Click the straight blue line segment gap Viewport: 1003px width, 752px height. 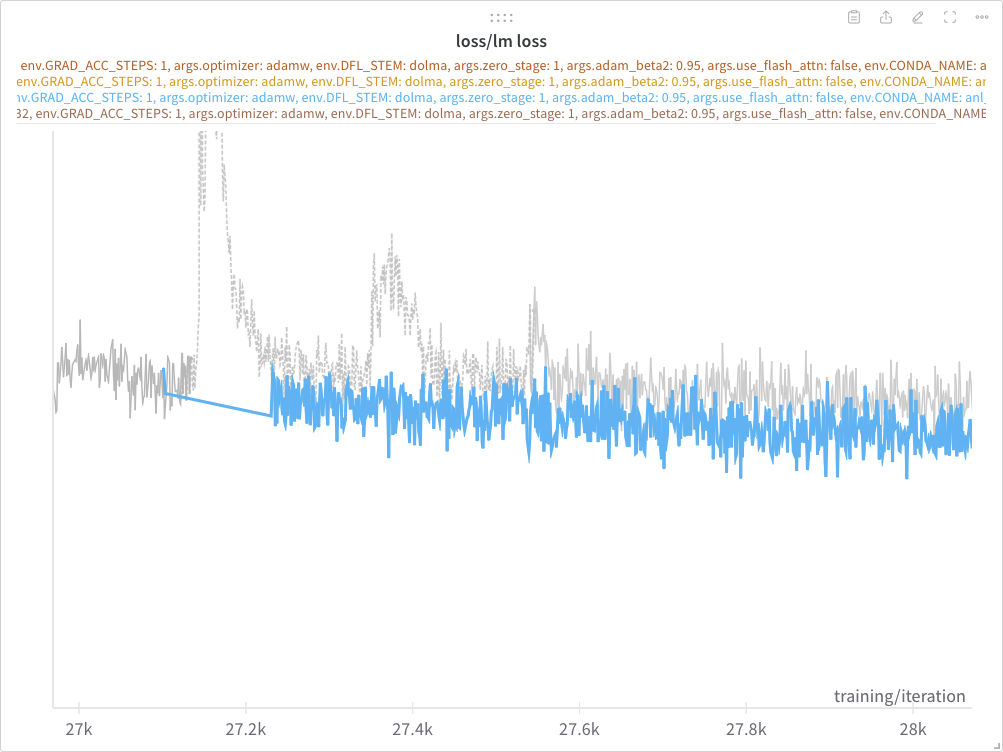217,404
